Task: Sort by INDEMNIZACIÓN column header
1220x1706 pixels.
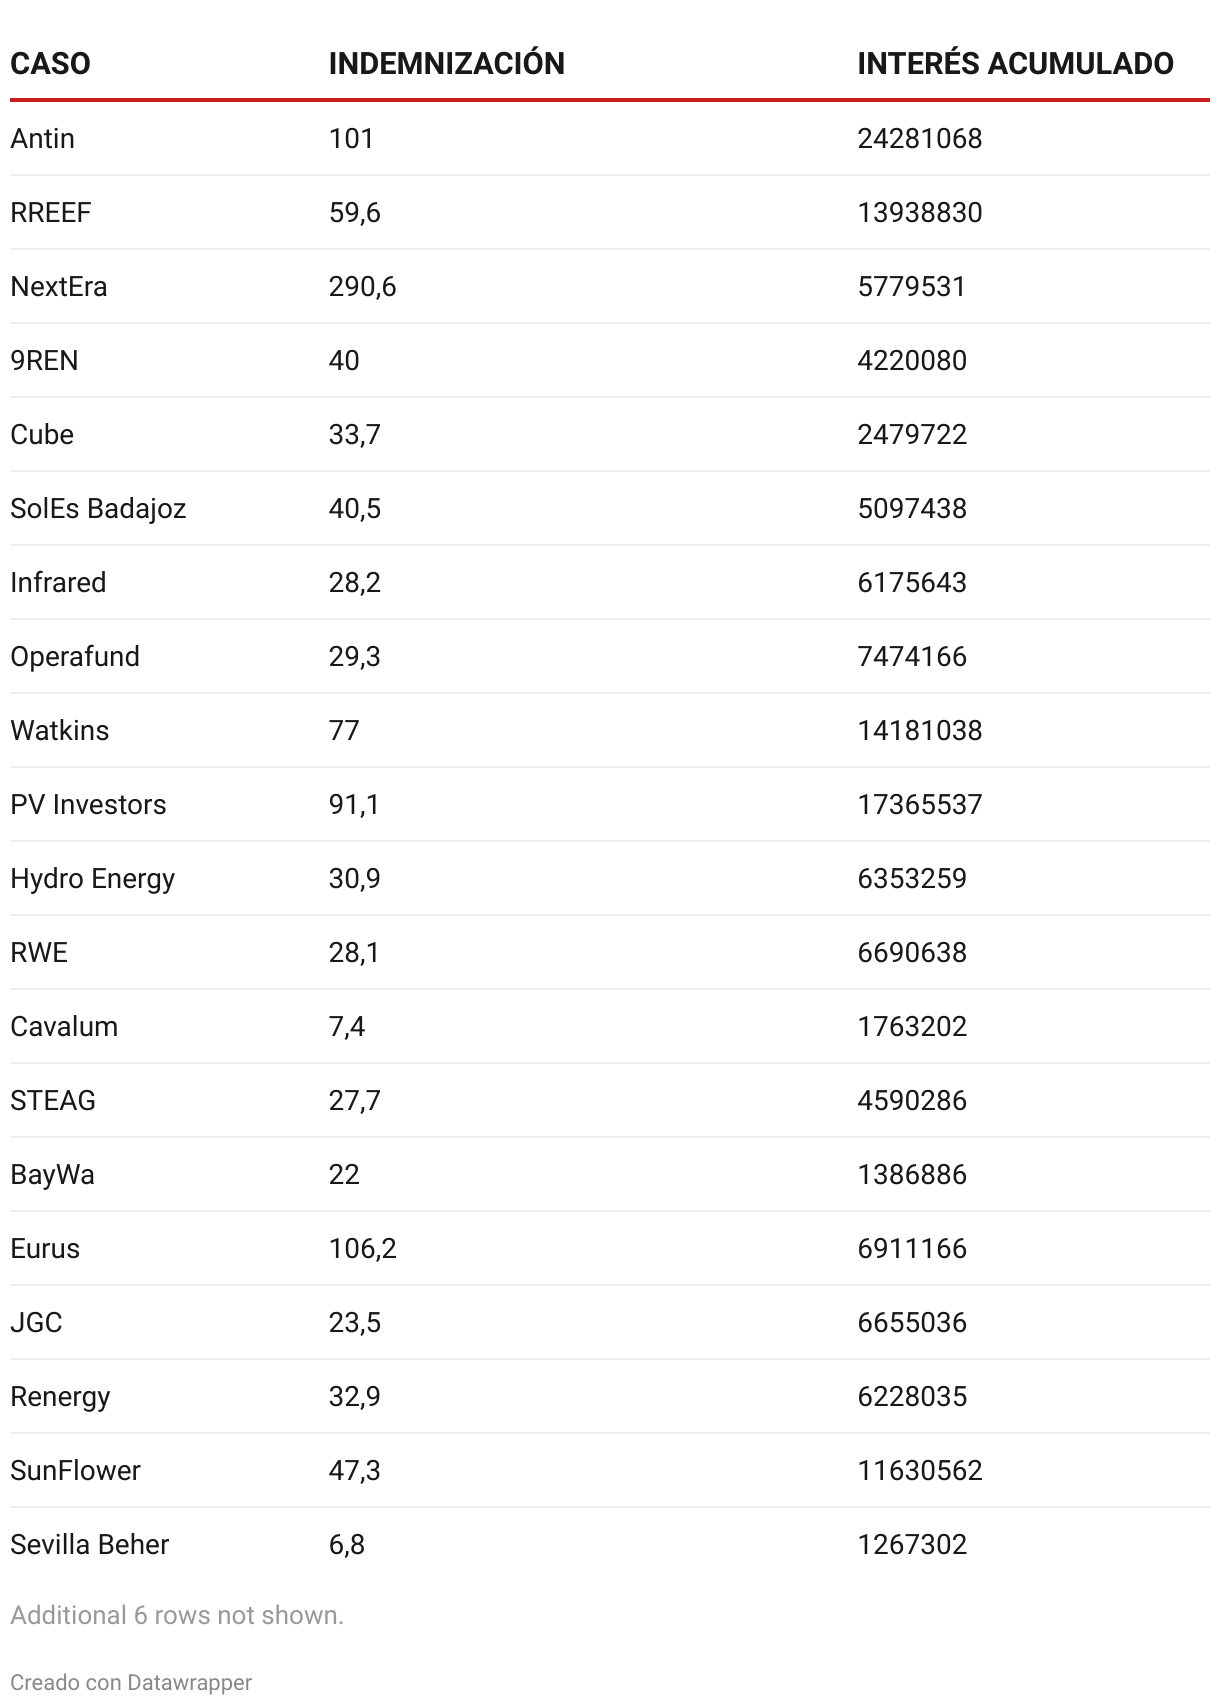Action: pyautogui.click(x=446, y=64)
